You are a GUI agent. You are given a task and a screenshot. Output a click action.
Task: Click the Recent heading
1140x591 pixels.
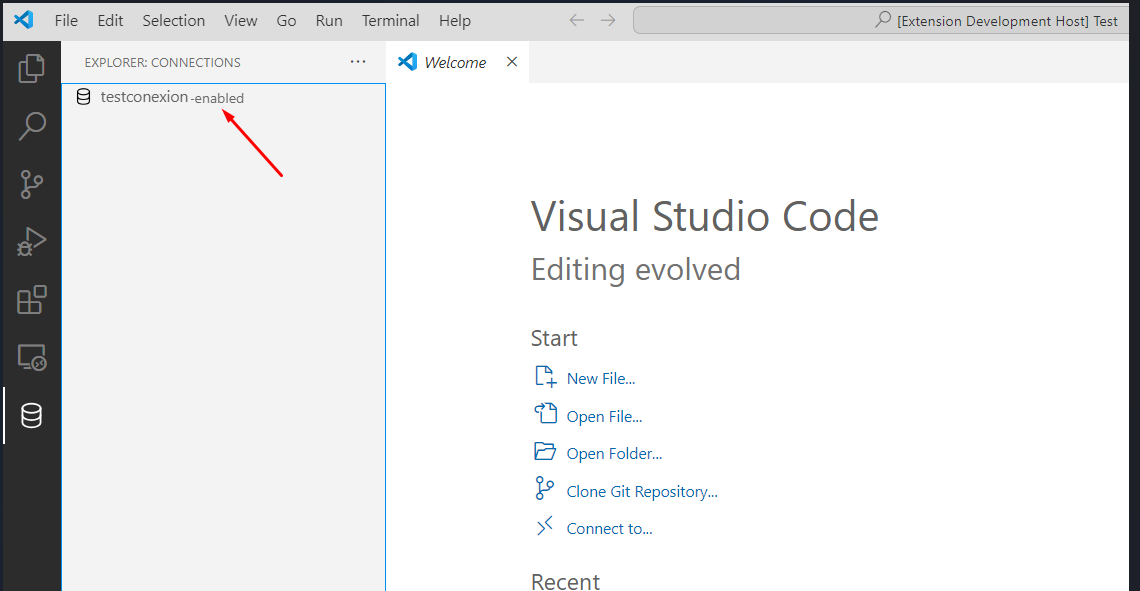(566, 581)
